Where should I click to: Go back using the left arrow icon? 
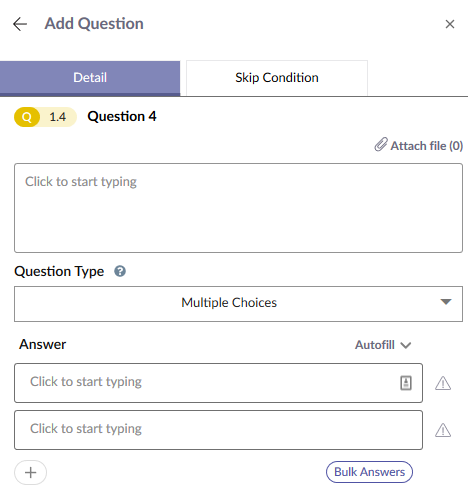point(20,24)
